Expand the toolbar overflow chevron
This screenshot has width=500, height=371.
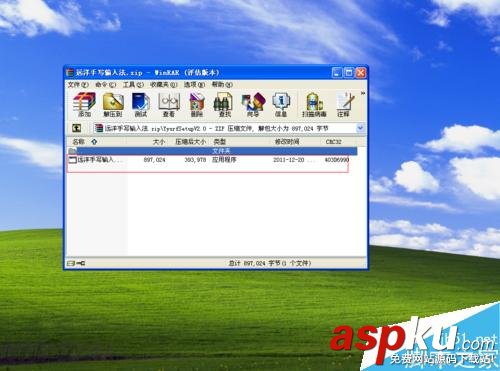(363, 93)
